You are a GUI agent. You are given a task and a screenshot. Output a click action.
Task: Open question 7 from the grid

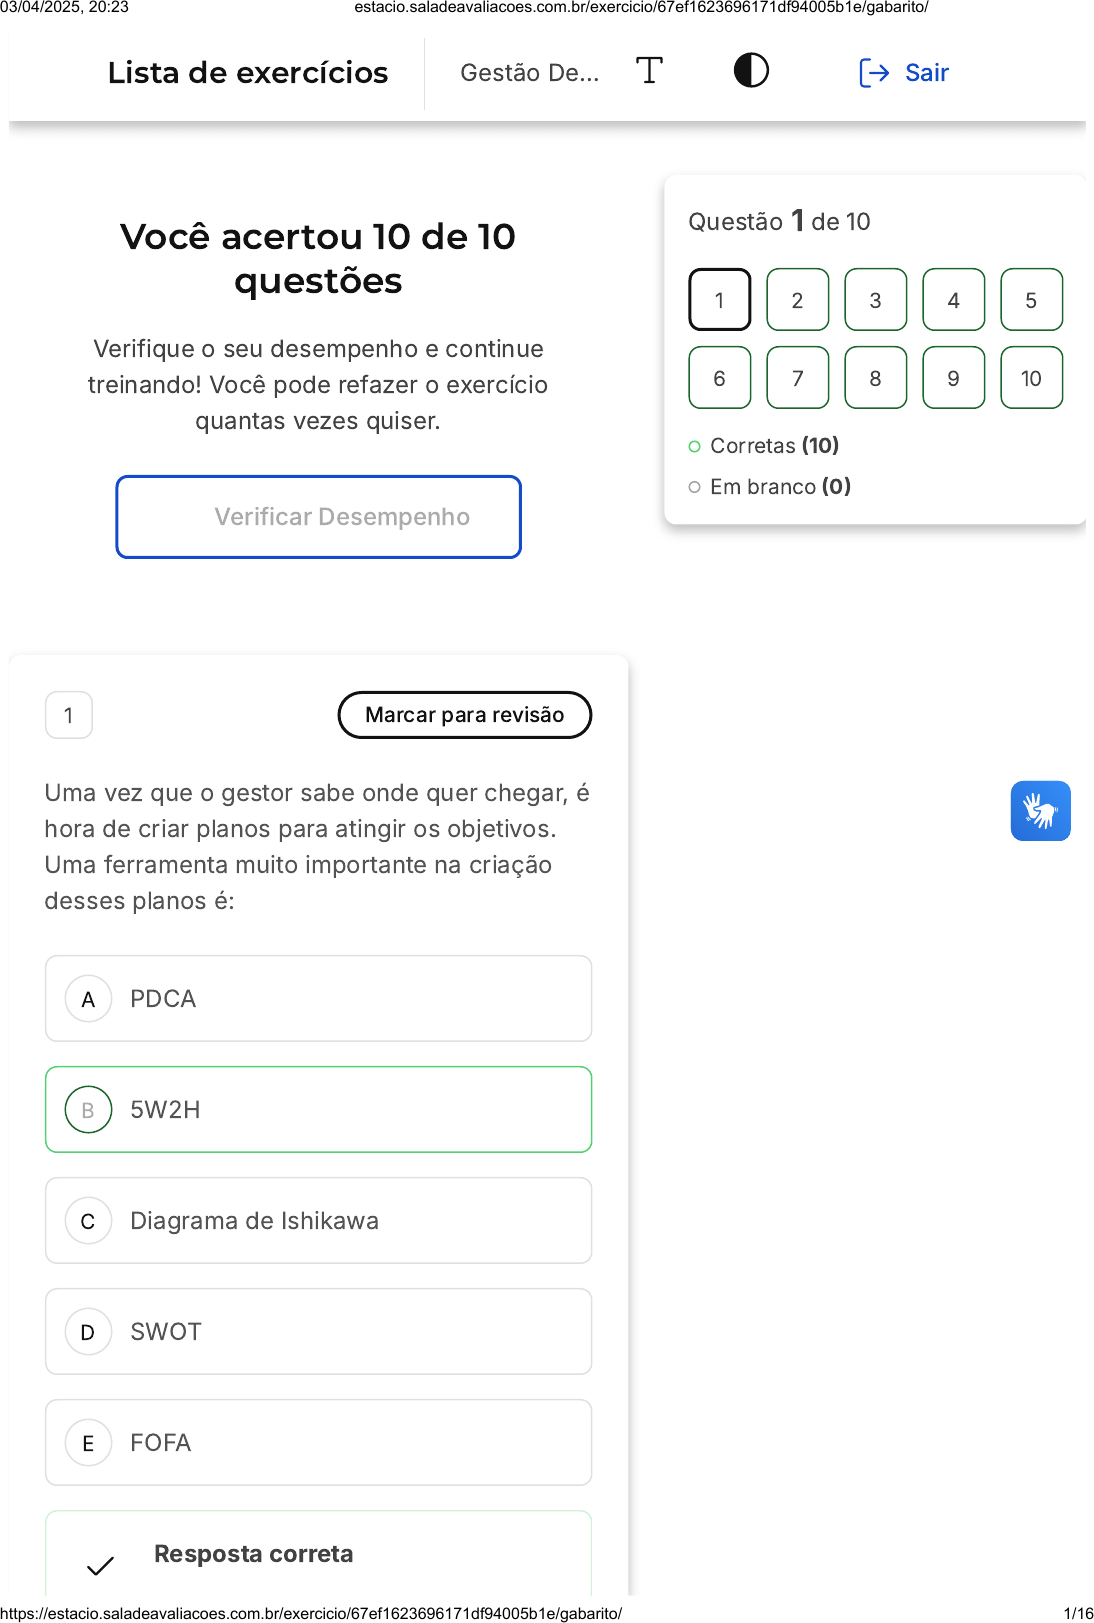tap(797, 378)
